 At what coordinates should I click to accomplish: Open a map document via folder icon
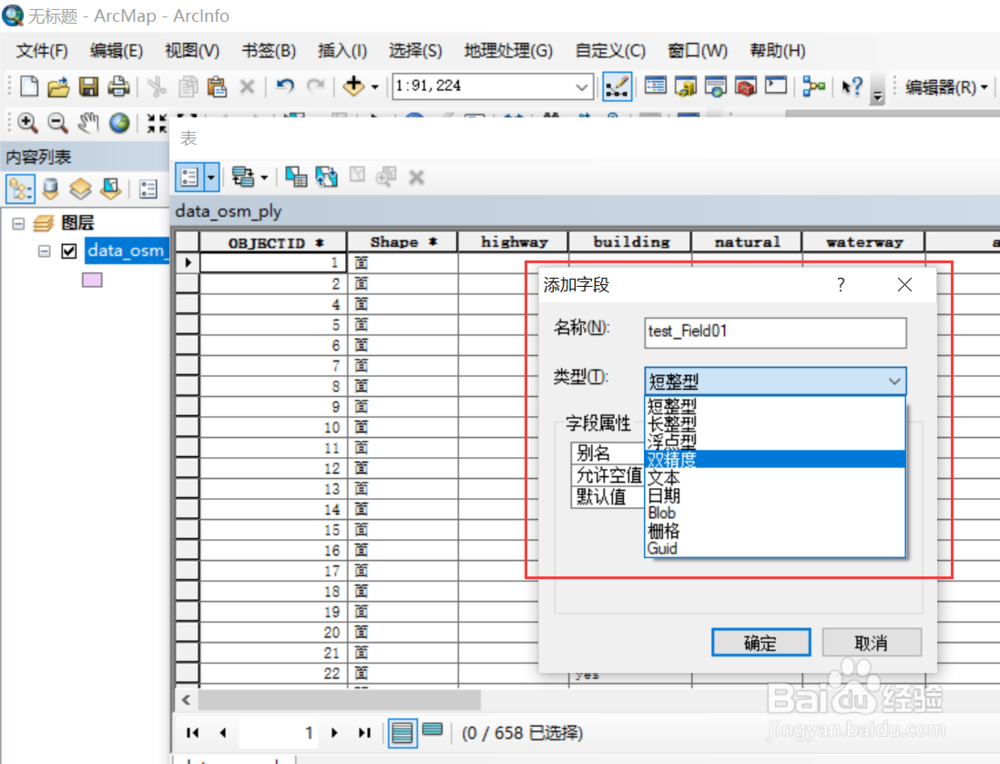pyautogui.click(x=58, y=86)
